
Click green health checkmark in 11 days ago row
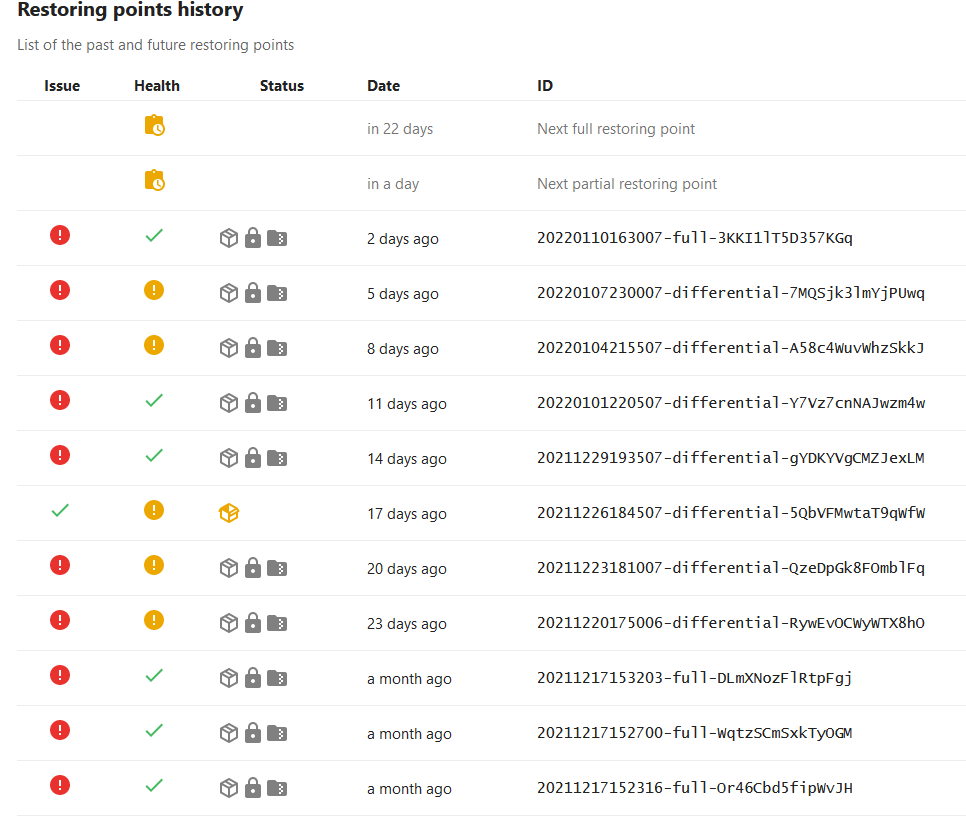point(154,400)
